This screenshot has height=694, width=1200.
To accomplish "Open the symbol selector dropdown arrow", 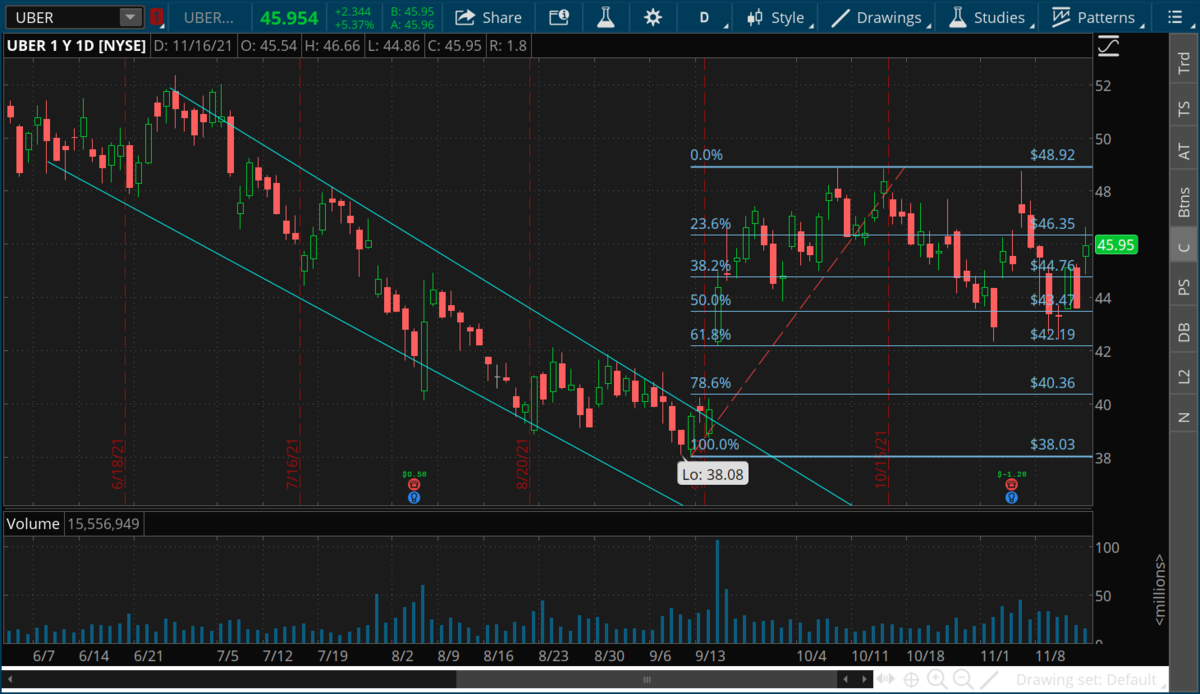I will click(131, 17).
